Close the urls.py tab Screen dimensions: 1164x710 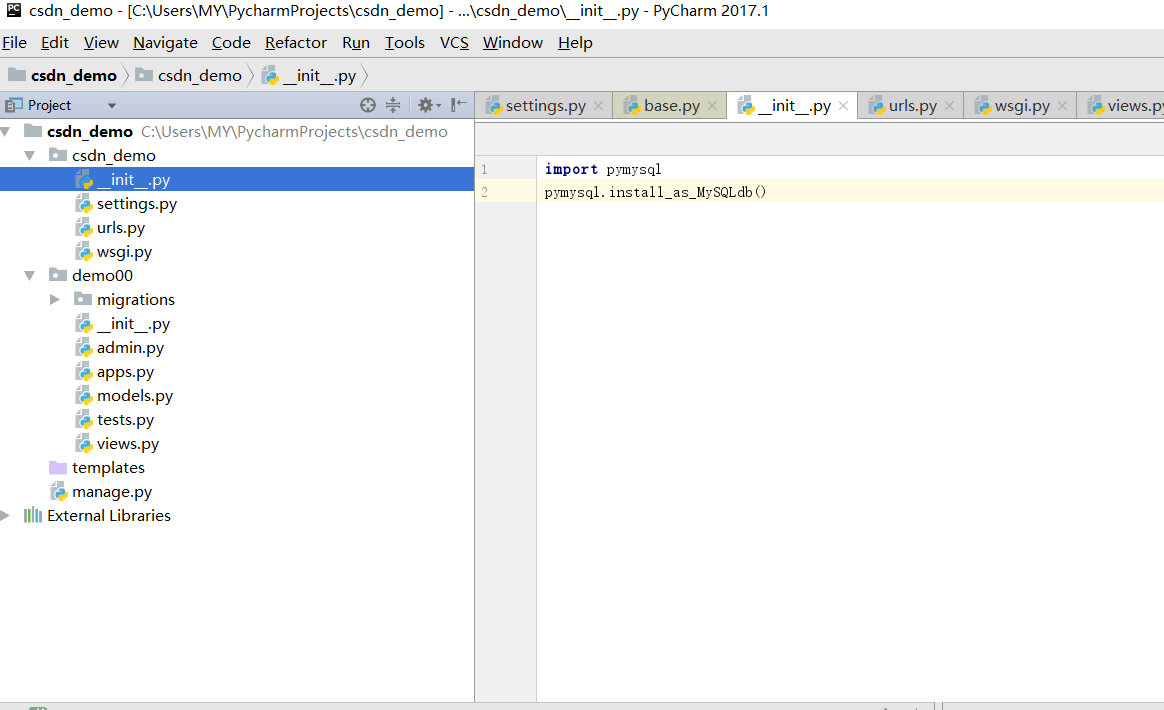[949, 105]
